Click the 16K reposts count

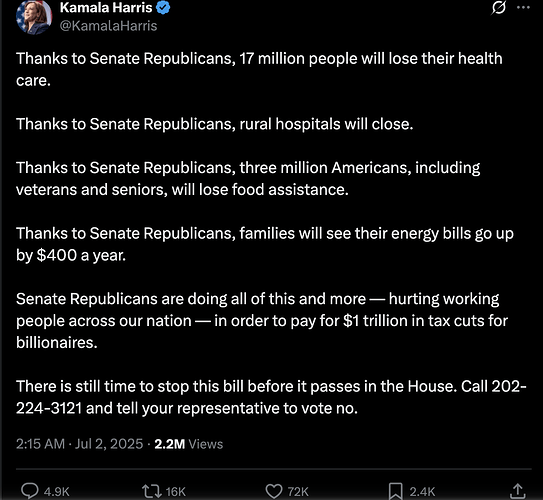pyautogui.click(x=176, y=492)
